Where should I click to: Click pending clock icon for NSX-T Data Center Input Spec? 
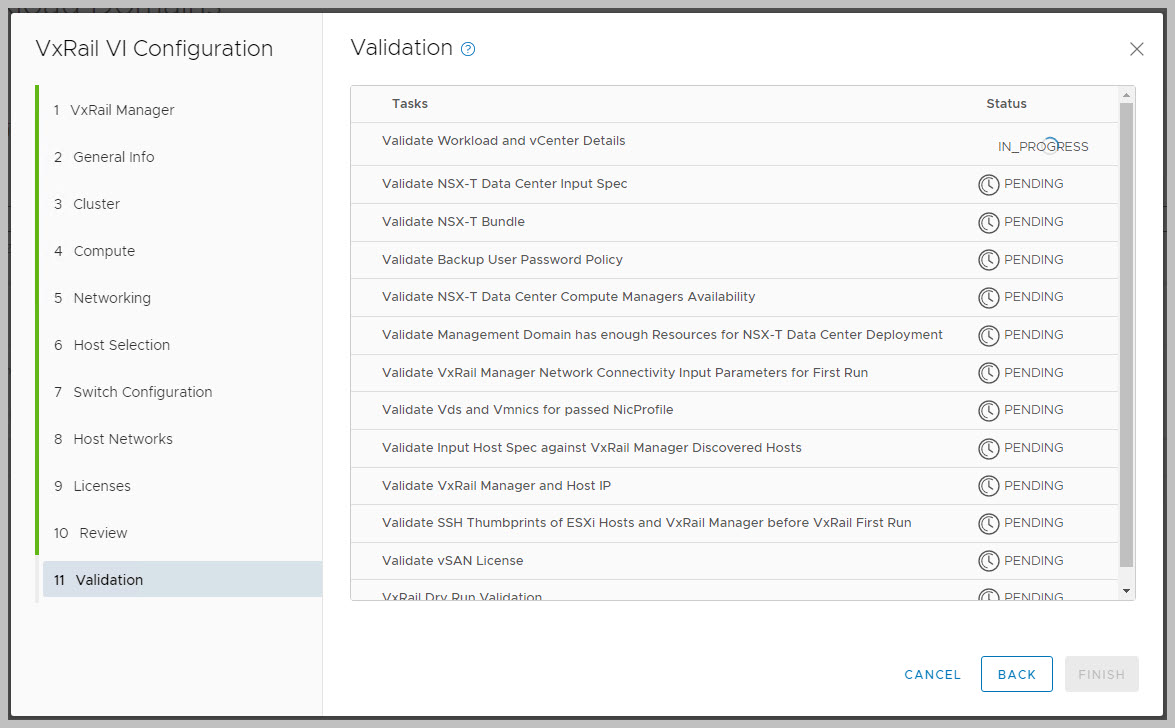click(988, 184)
